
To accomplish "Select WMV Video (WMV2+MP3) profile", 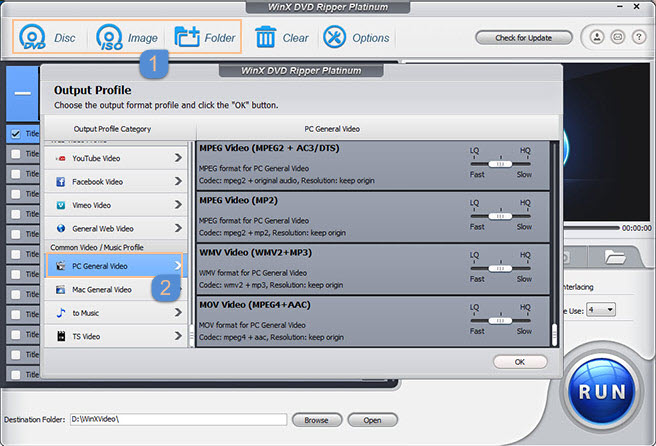I will click(x=373, y=270).
